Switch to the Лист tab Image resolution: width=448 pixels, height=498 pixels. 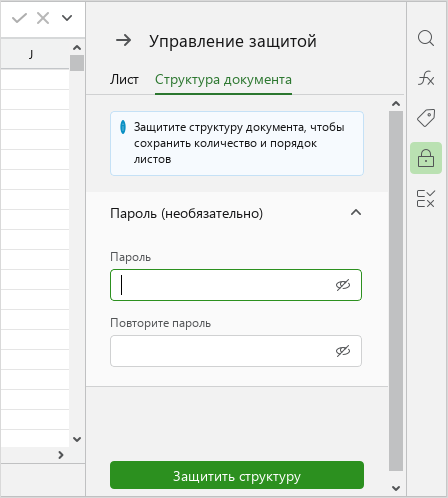124,80
